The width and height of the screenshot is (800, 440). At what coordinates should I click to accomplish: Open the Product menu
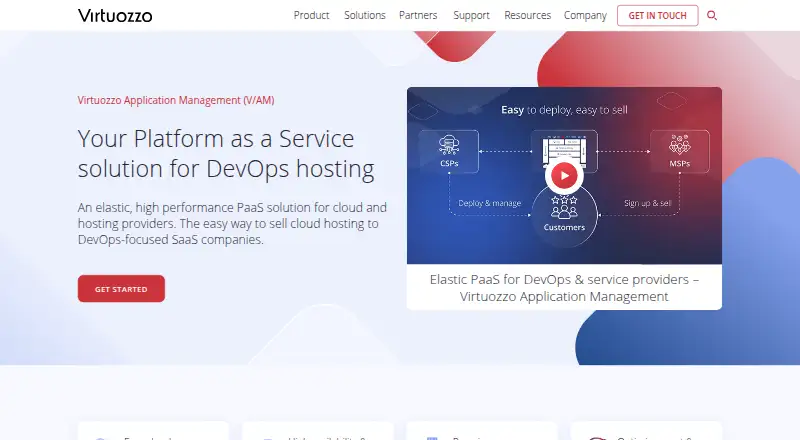pos(311,15)
